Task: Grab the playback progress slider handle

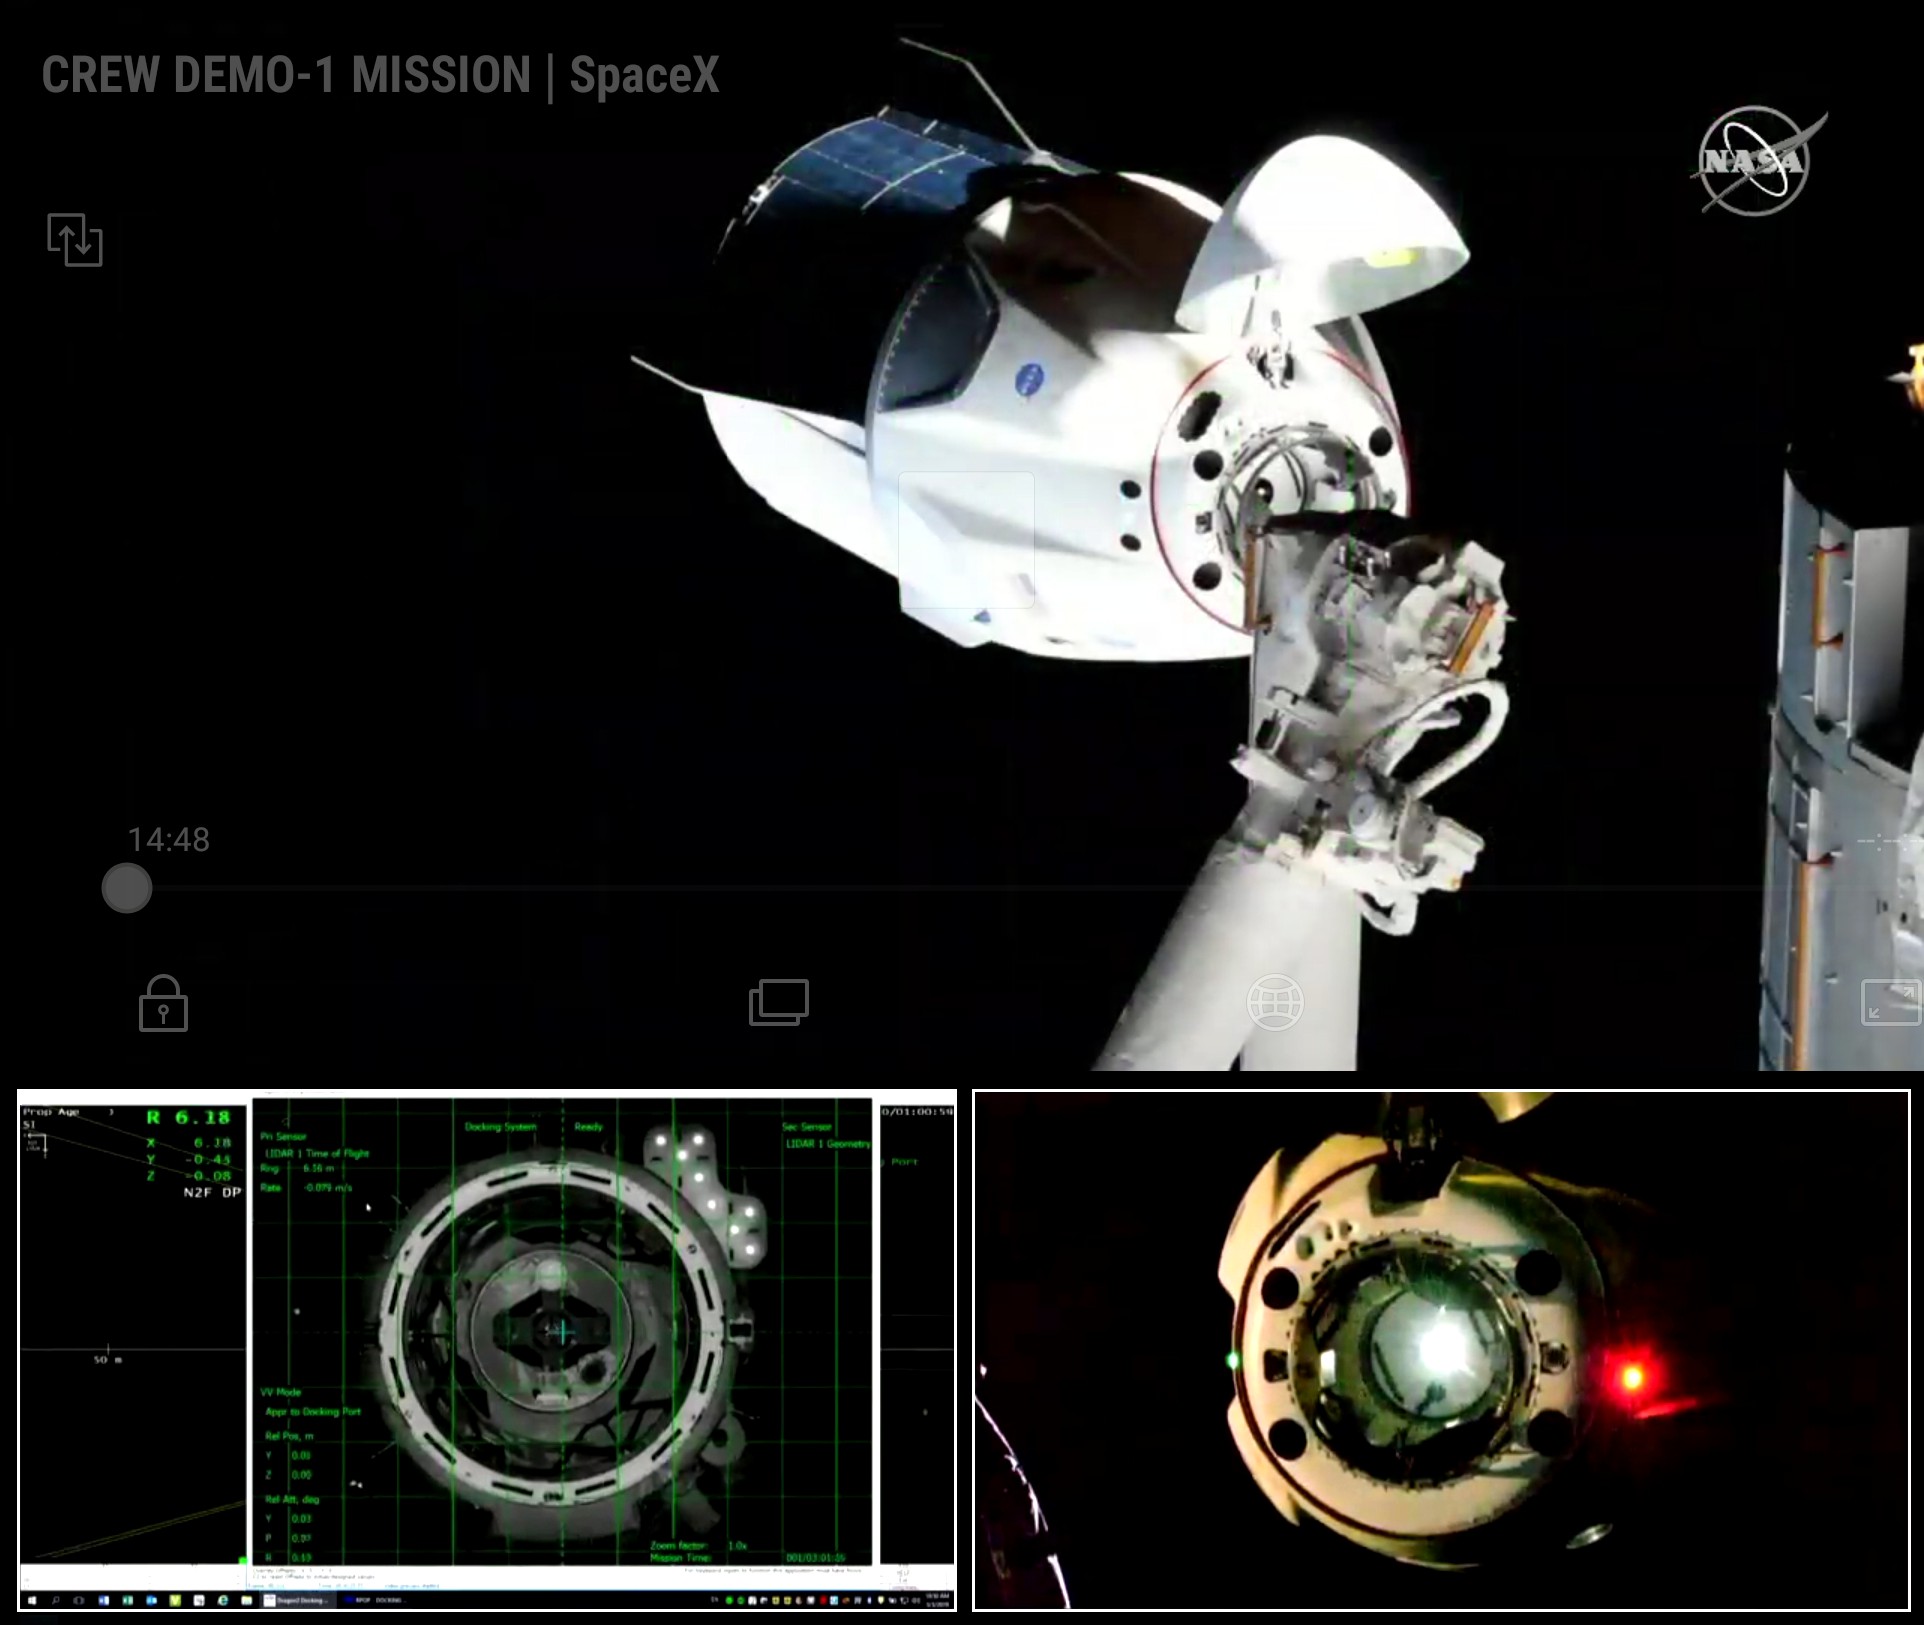Action: click(127, 888)
